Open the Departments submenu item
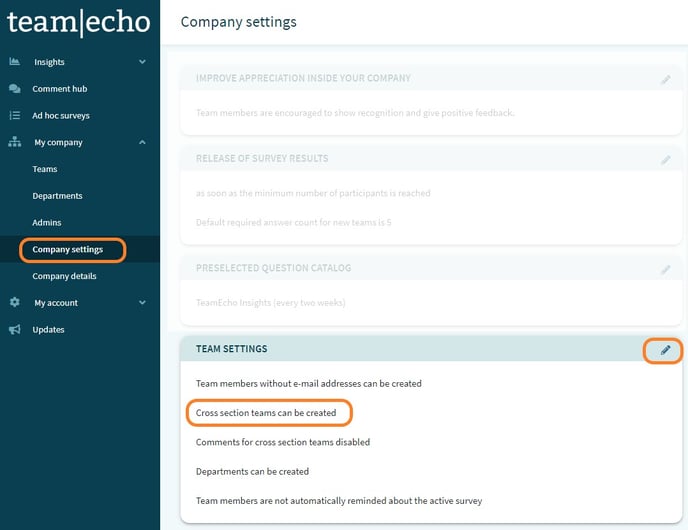 [x=57, y=196]
